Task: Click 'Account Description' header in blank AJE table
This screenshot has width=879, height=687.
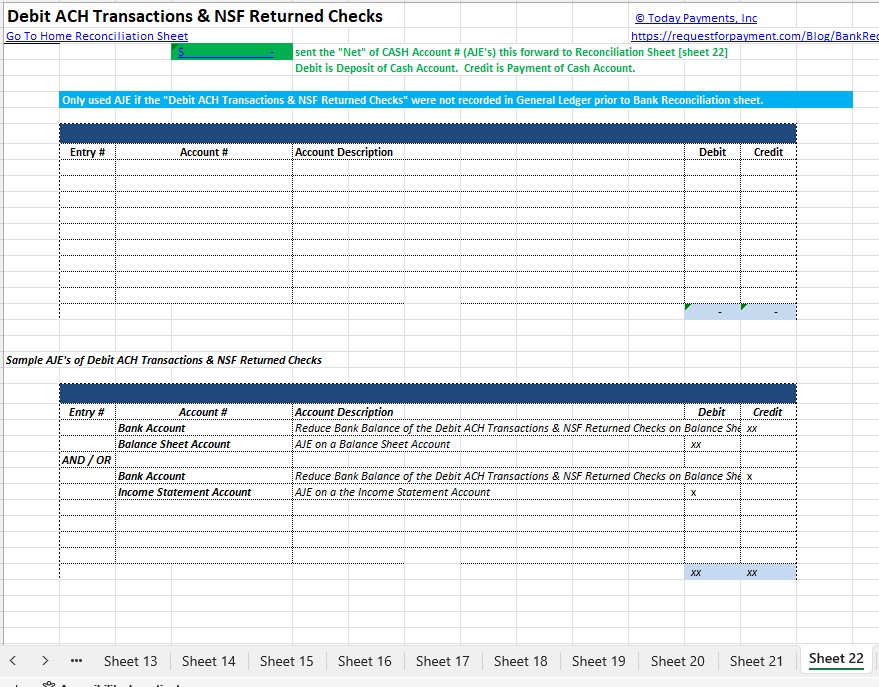Action: click(x=344, y=152)
